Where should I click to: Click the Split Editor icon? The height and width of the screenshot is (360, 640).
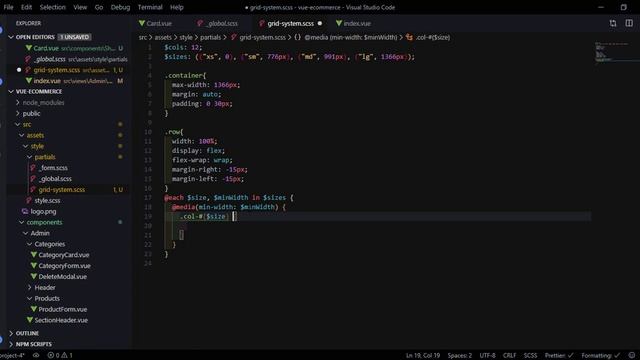(629, 24)
